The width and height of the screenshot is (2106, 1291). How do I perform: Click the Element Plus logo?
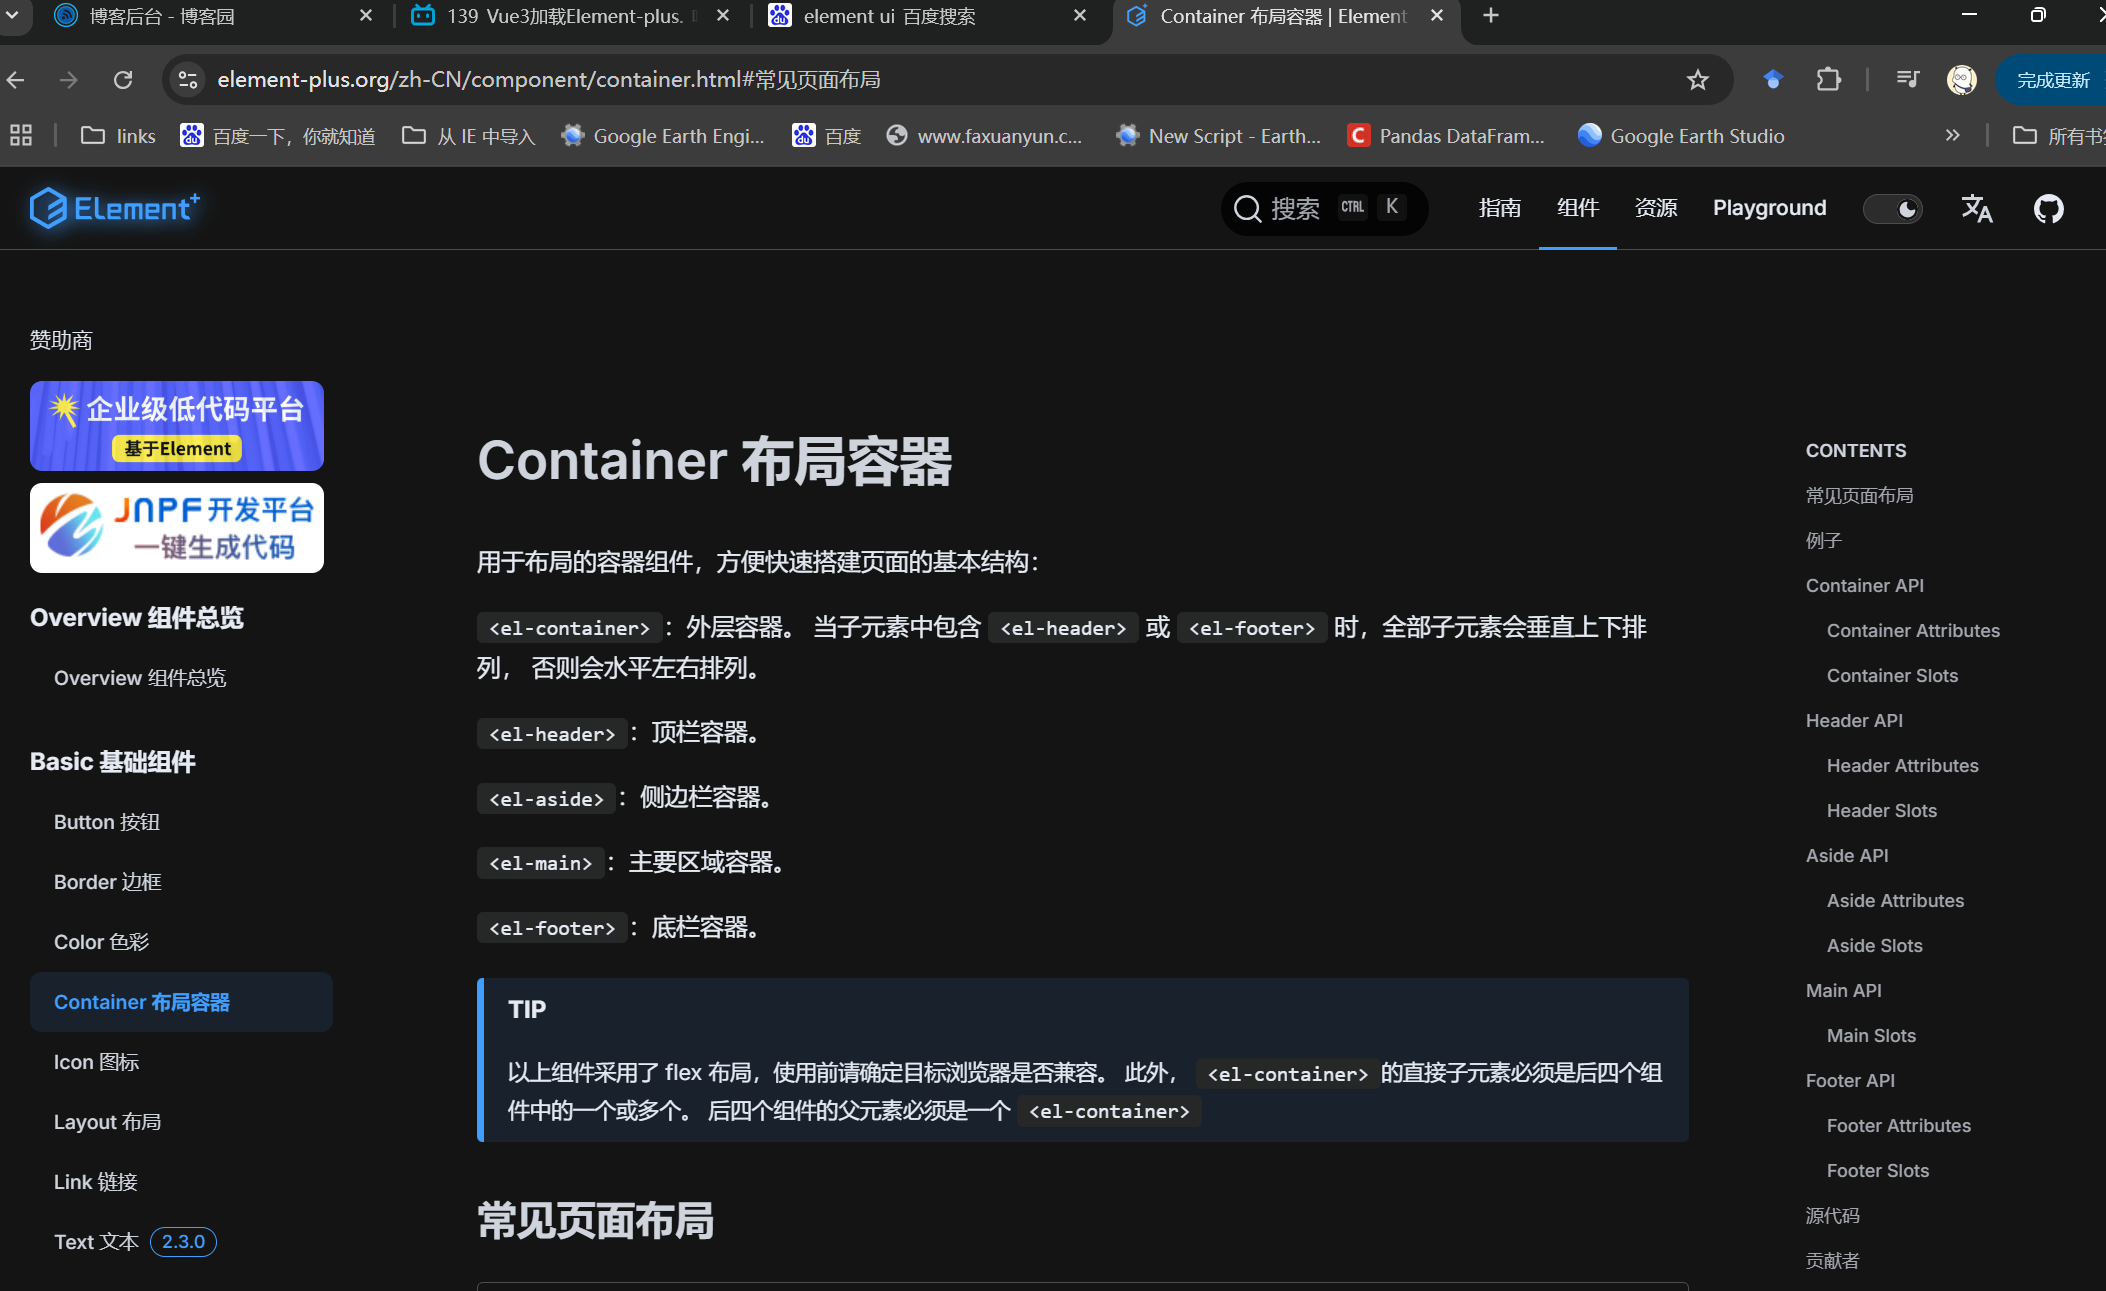click(115, 208)
